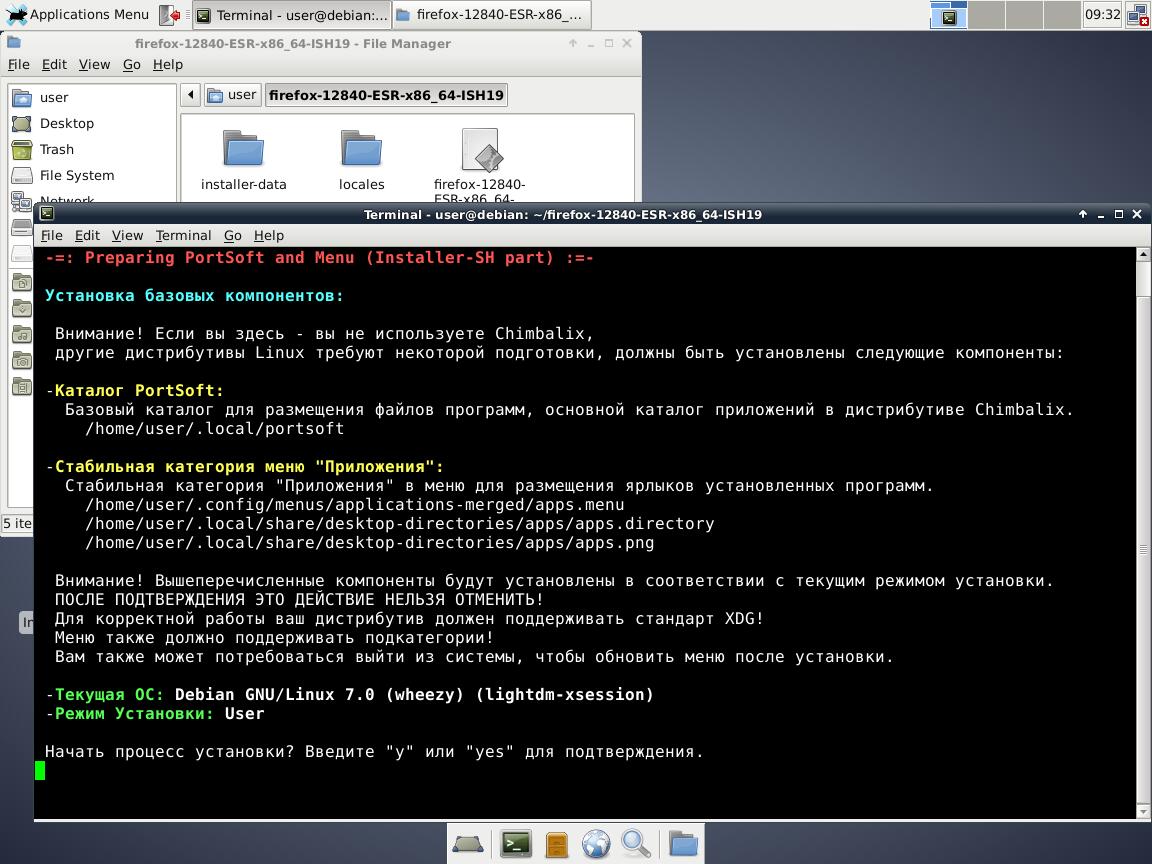
Task: Click the terminal input cursor line
Action: [x=40, y=771]
